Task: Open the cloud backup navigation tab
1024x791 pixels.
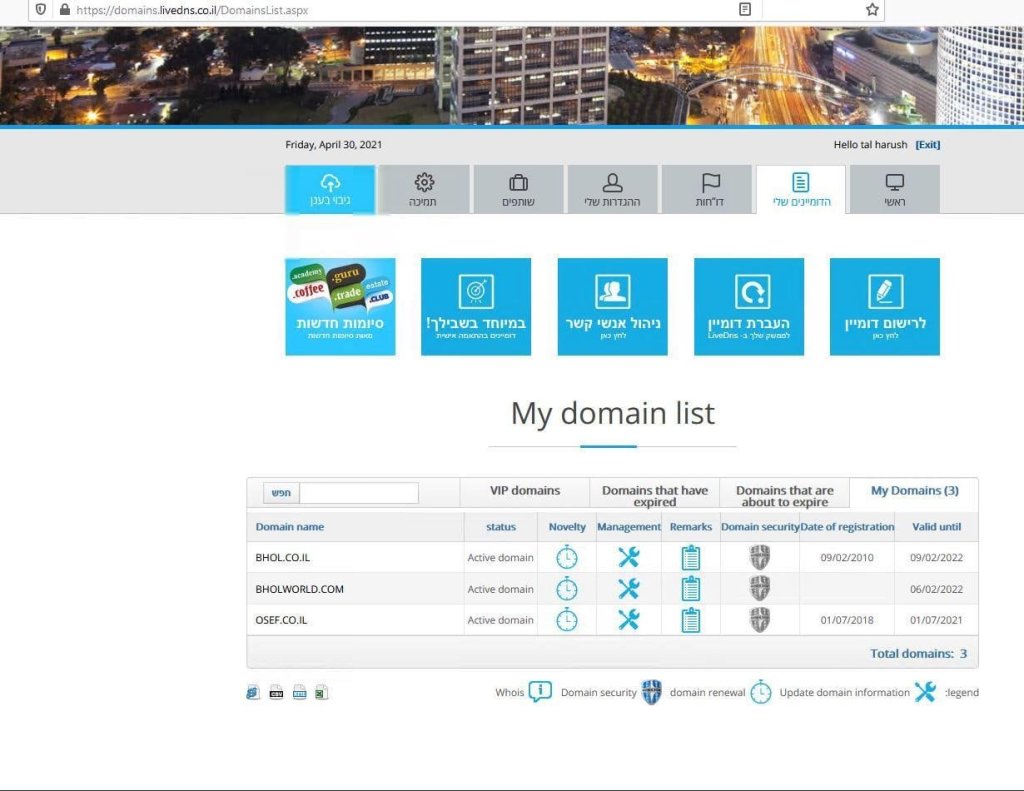Action: point(330,189)
